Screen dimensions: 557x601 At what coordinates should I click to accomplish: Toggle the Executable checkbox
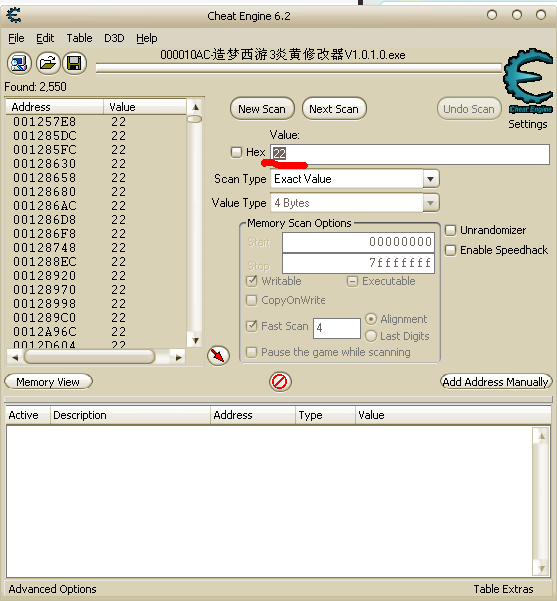[352, 282]
